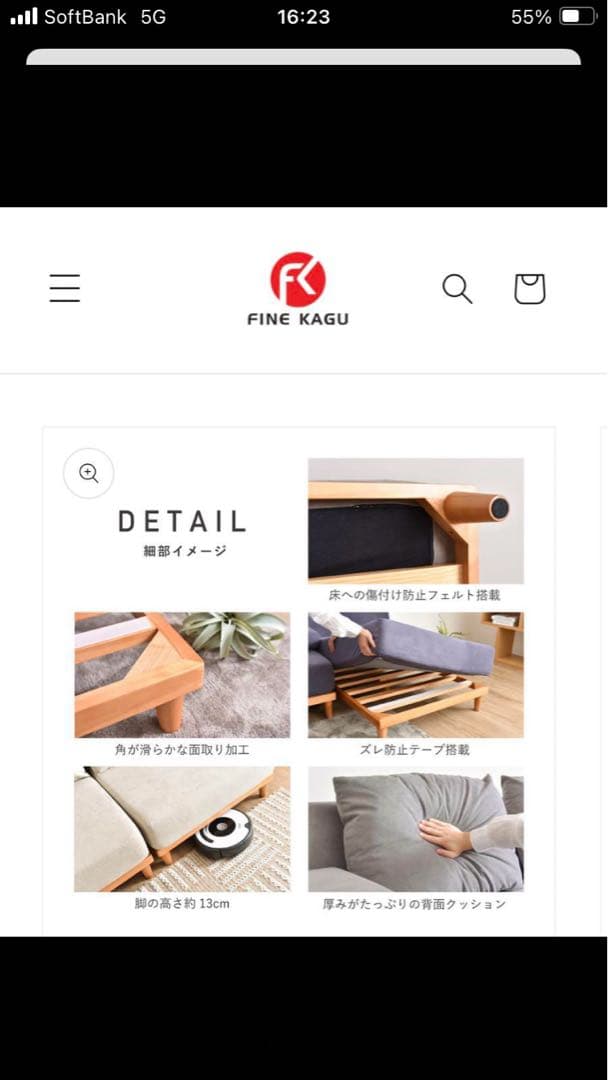Click the DETAIL heading text
The height and width of the screenshot is (1080, 608).
(x=182, y=521)
